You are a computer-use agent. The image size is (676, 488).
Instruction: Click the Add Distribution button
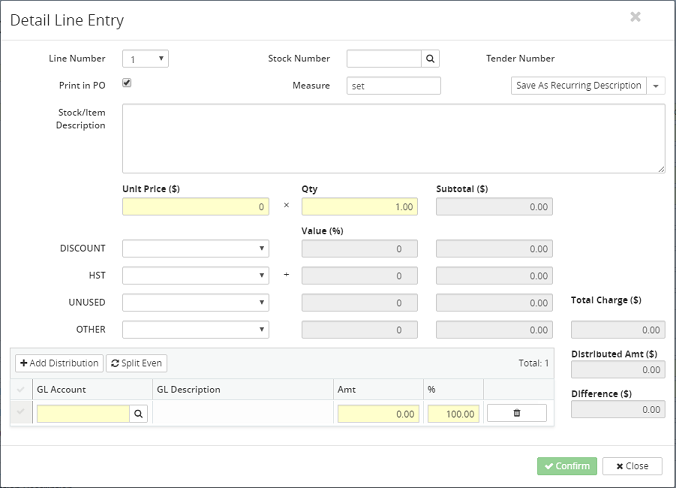click(59, 363)
